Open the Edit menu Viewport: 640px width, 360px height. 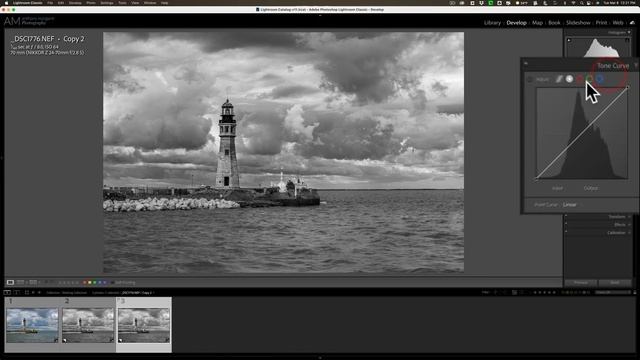(61, 3)
